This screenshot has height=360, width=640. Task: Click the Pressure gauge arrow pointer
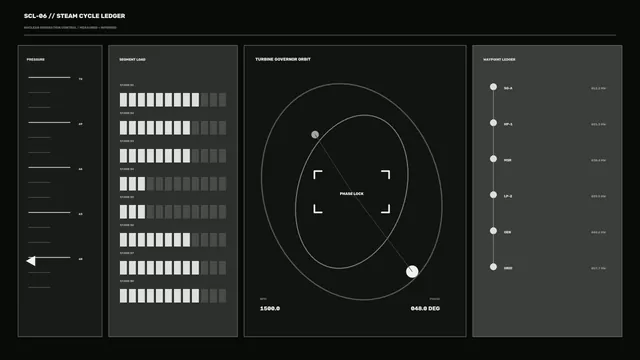[31, 261]
